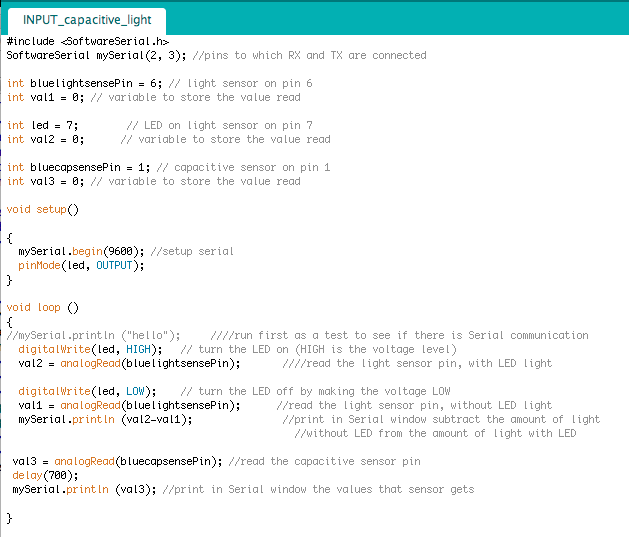
Task: Click 'print in Serial window subtract' comment
Action: (x=441, y=419)
